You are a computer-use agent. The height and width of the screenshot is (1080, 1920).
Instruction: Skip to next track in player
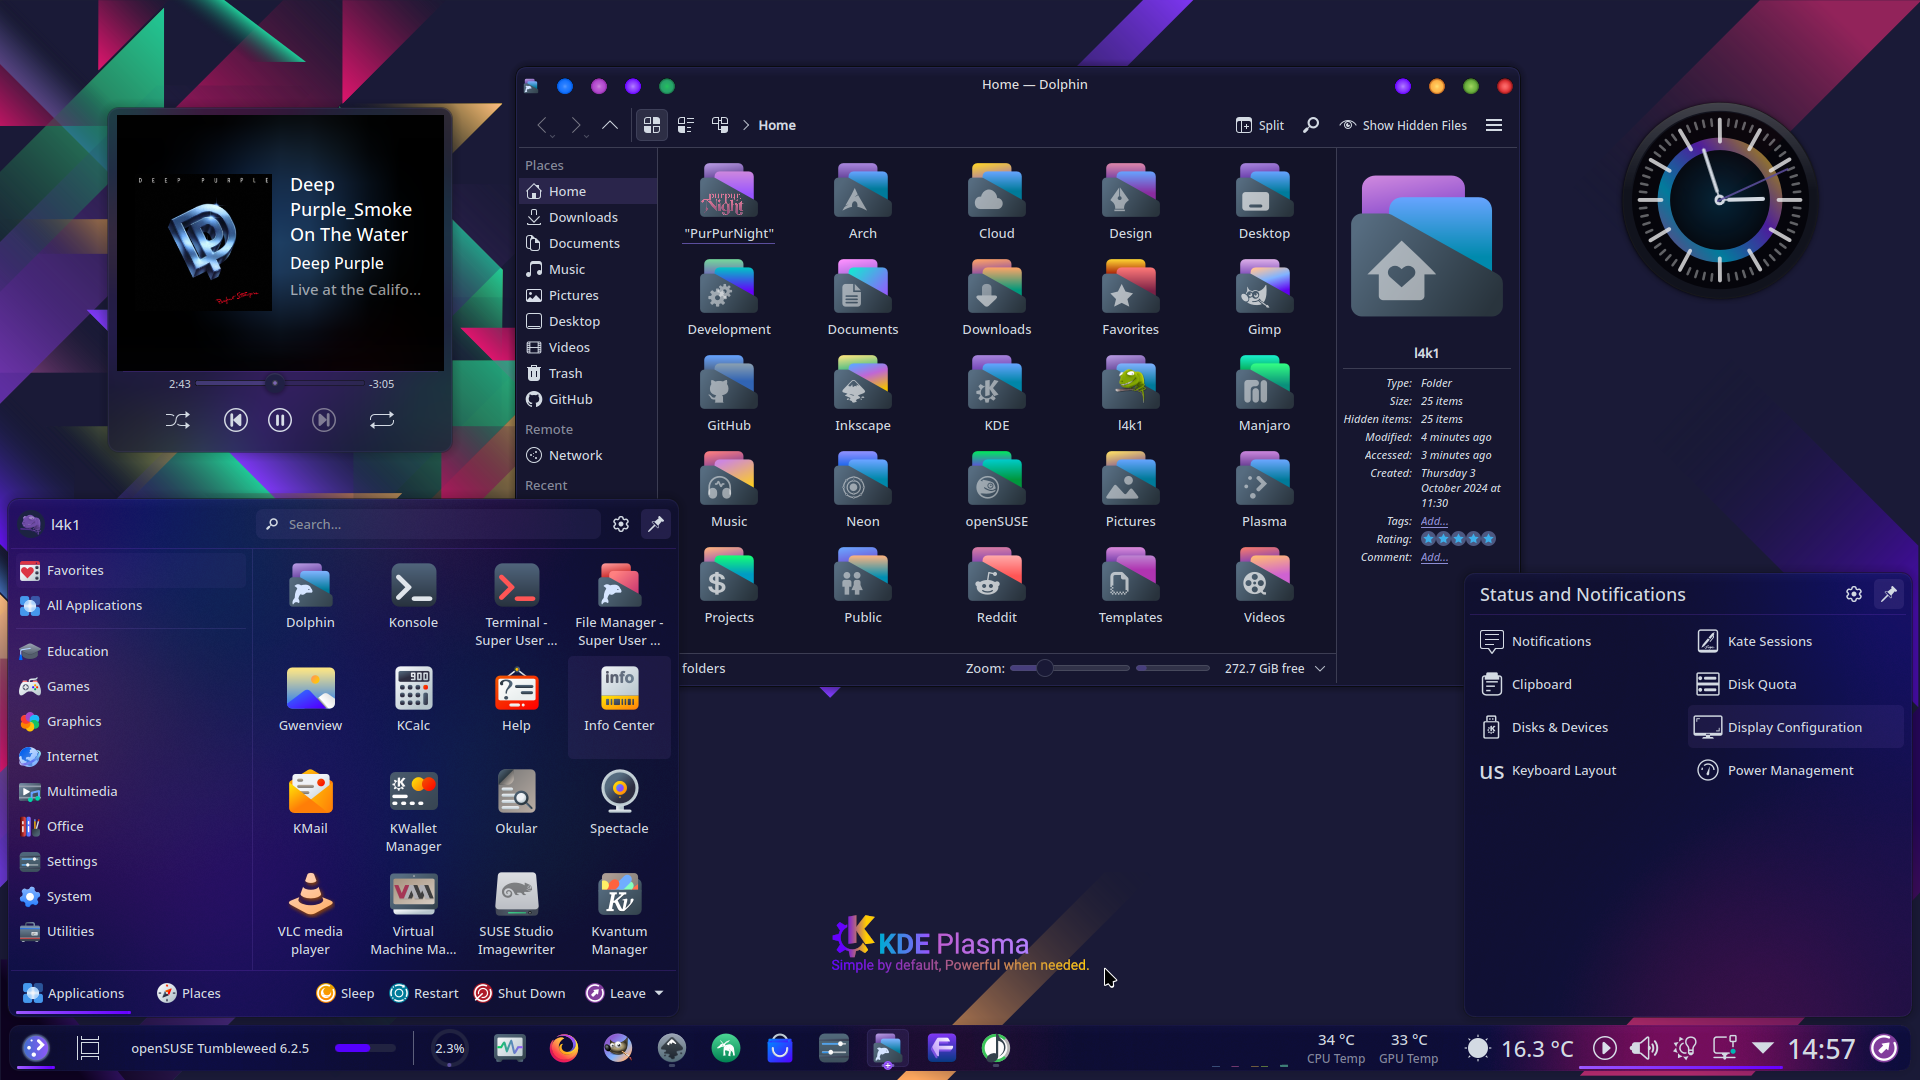[x=324, y=420]
